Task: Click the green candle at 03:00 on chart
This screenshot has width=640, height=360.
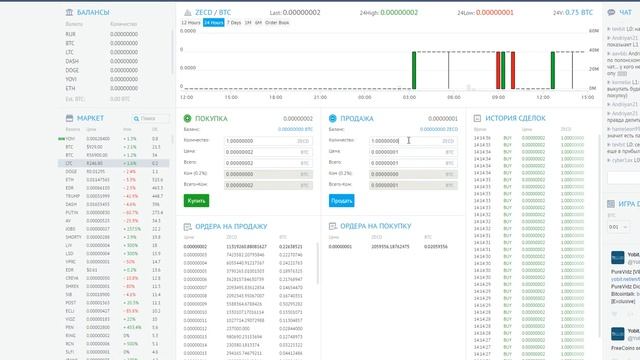Action: pos(414,70)
